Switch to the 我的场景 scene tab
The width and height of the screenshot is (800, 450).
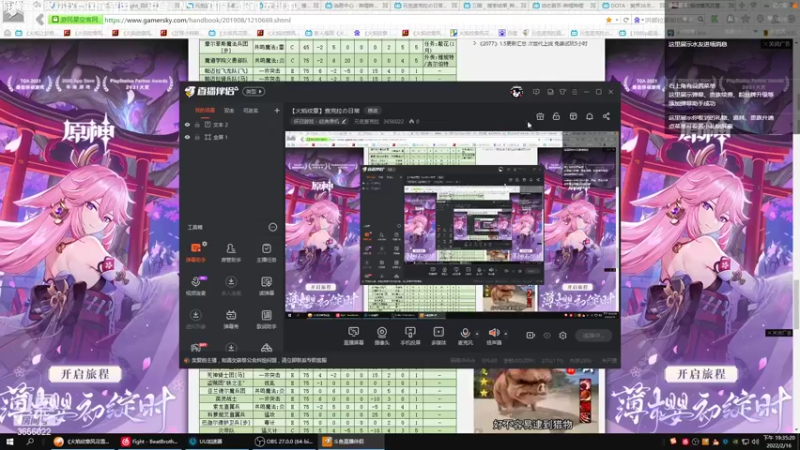[x=205, y=110]
